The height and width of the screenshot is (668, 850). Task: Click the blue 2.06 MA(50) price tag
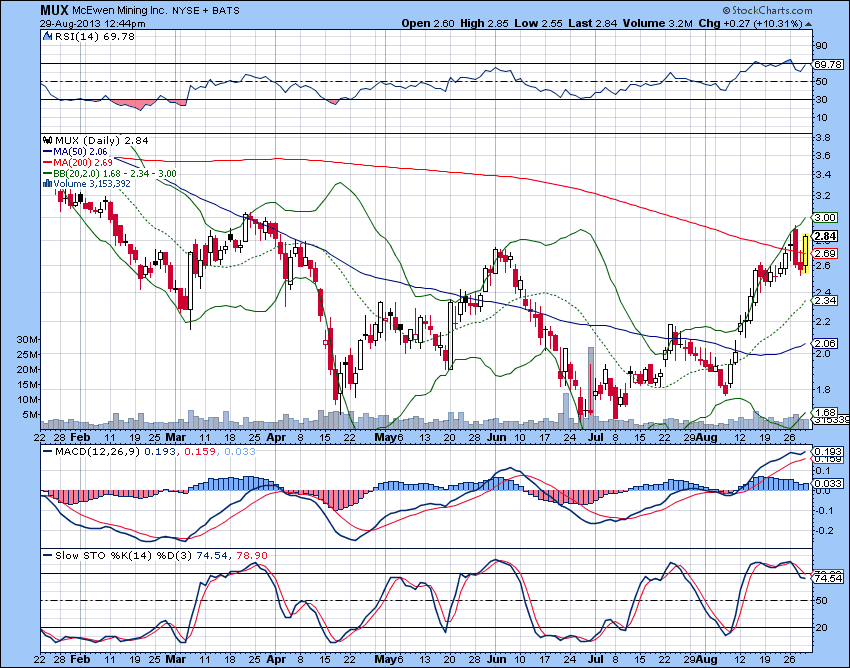[825, 344]
